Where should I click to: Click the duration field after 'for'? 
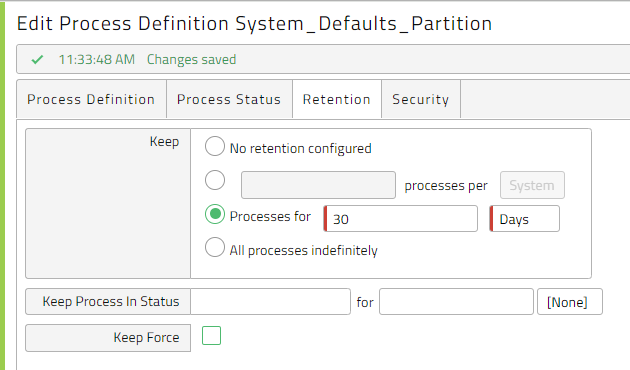pyautogui.click(x=456, y=302)
